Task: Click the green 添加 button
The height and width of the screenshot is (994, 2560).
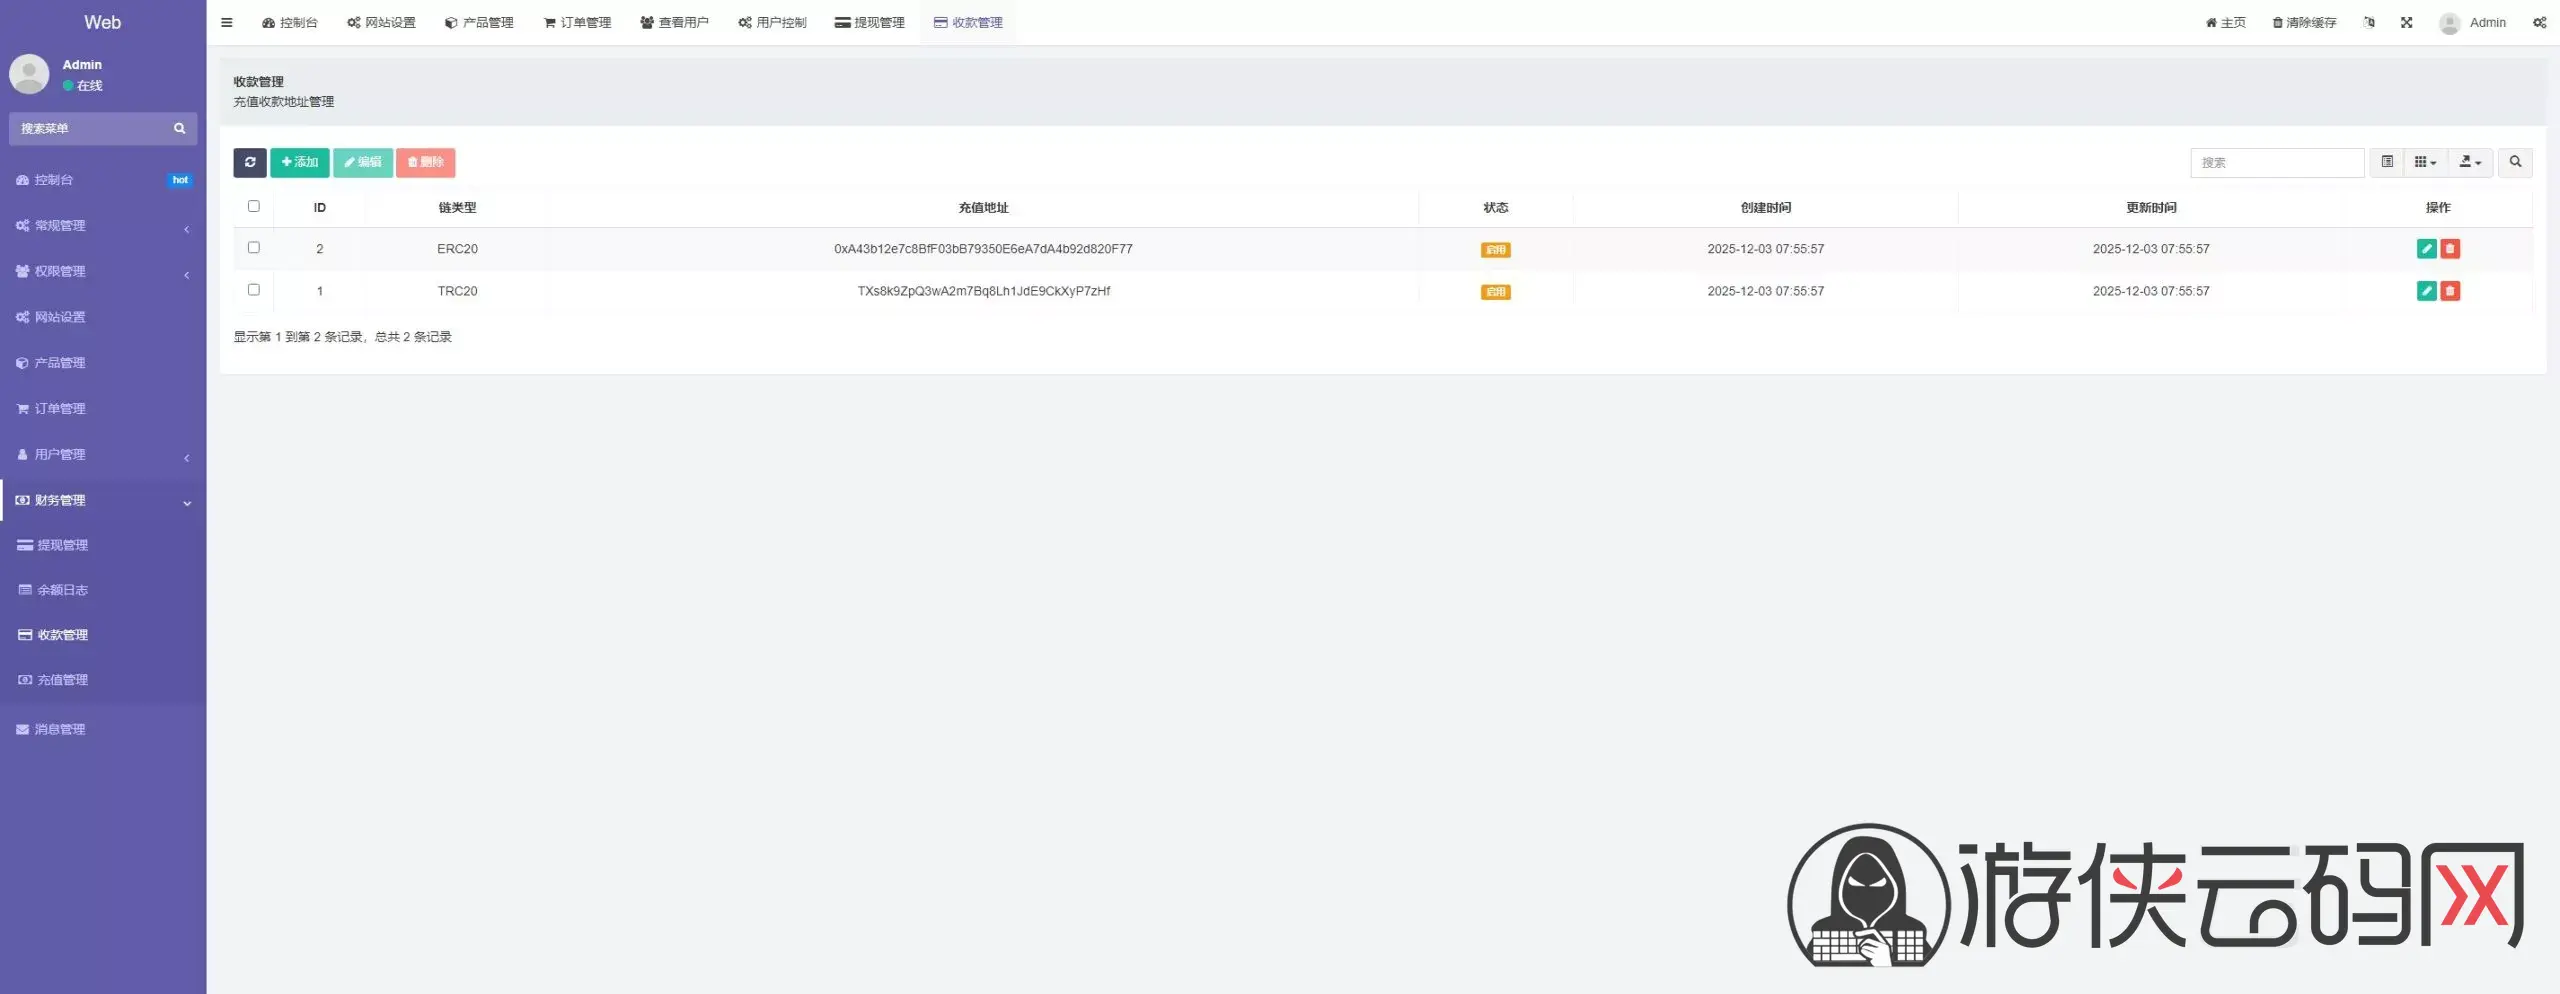Action: [x=299, y=162]
